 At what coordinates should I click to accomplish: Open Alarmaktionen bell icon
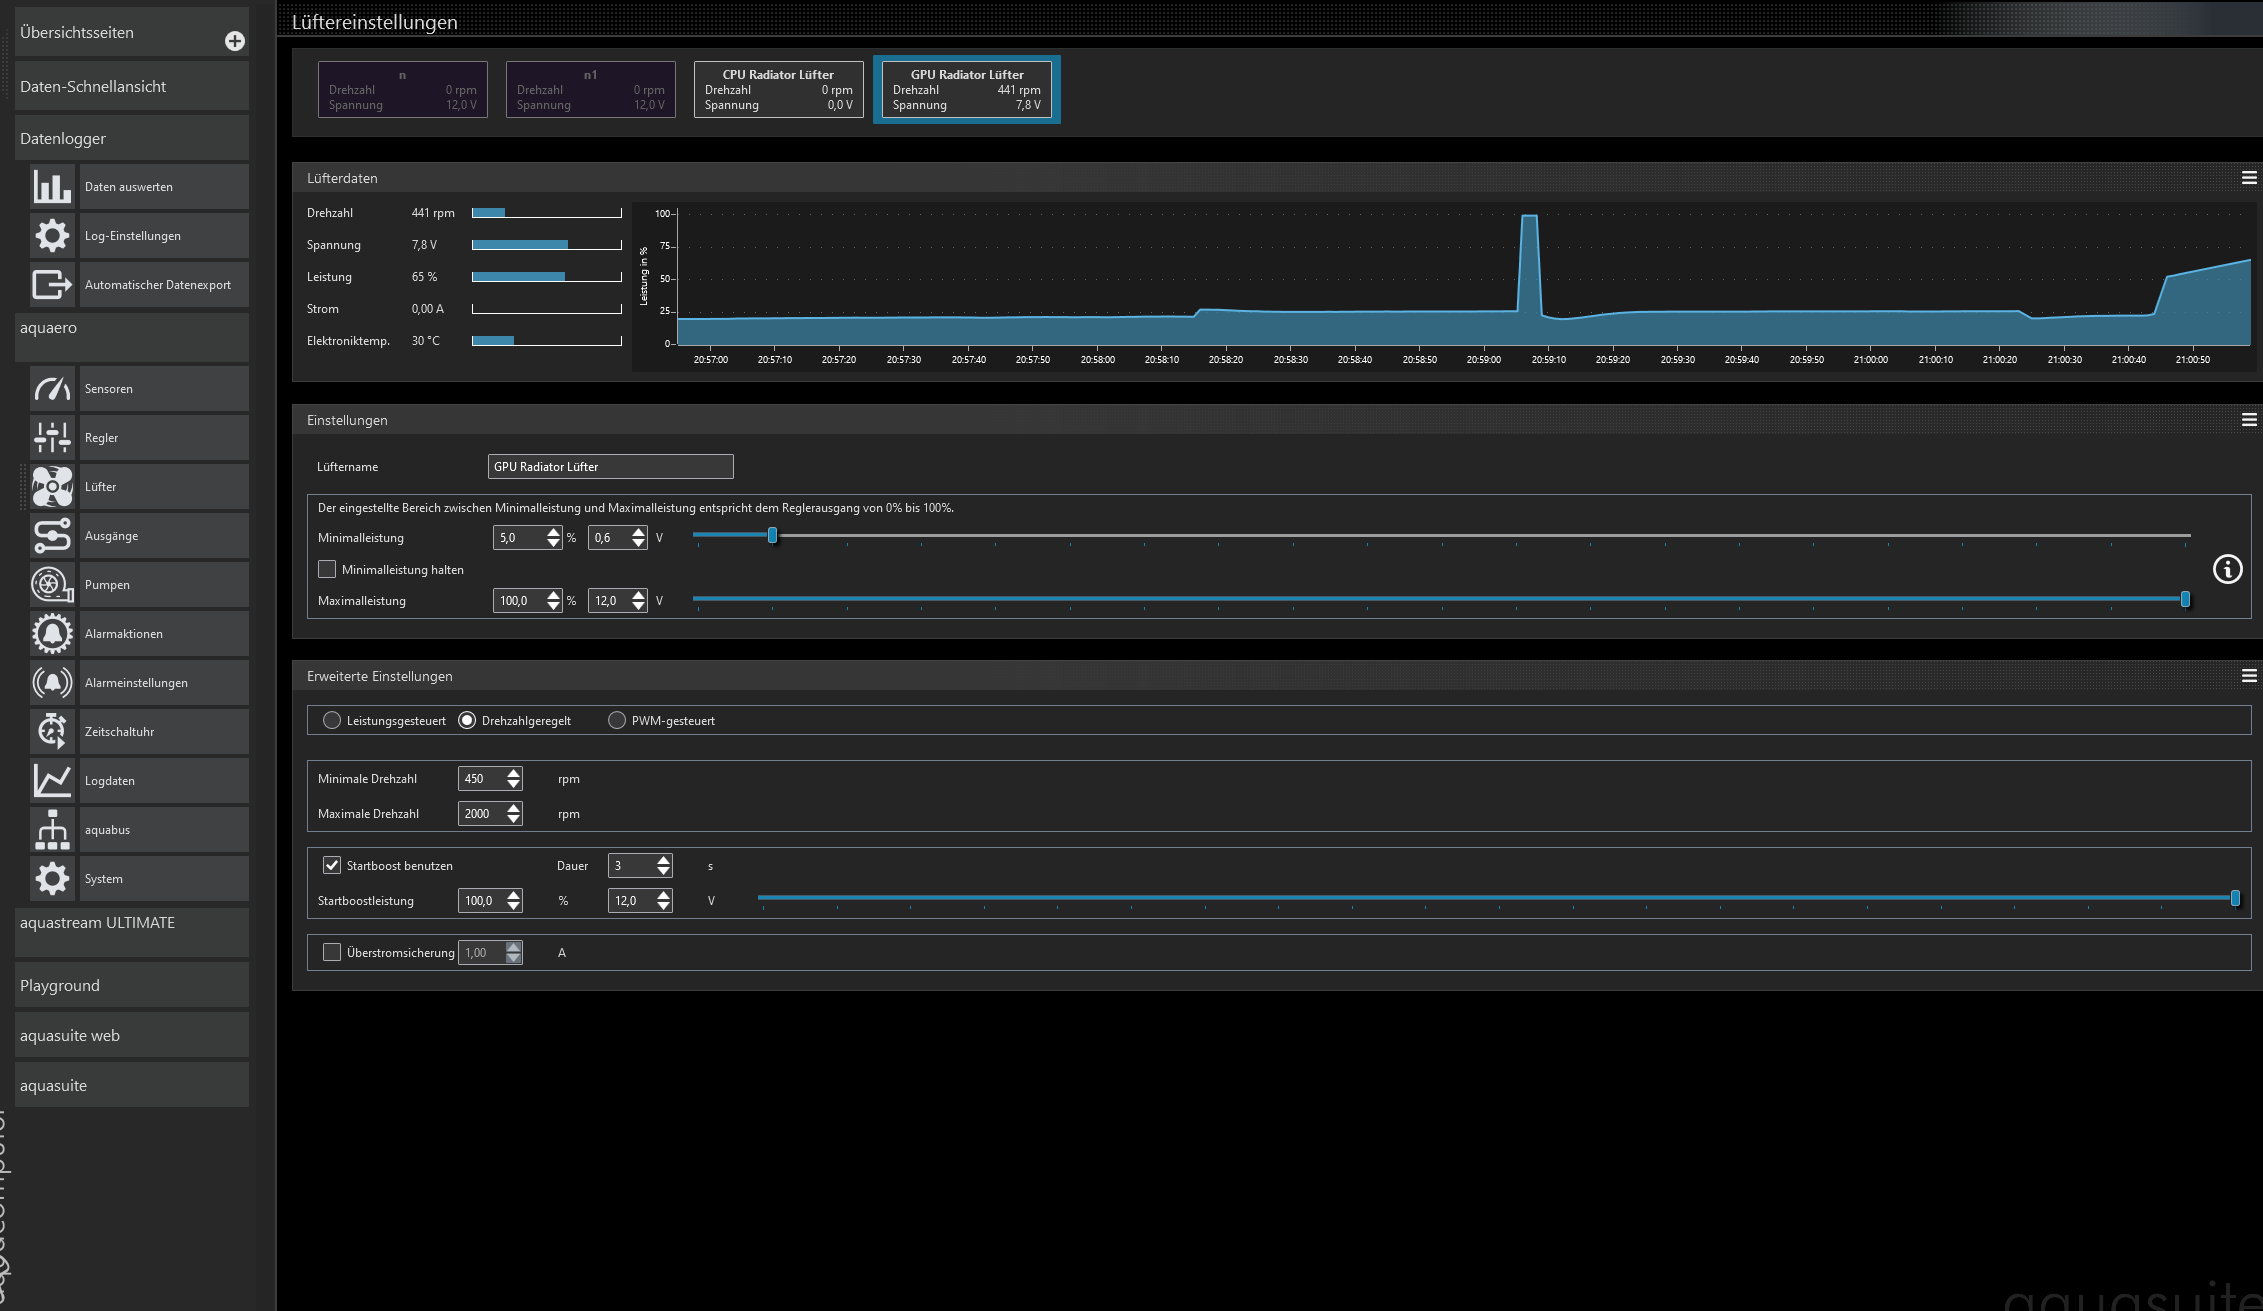52,634
